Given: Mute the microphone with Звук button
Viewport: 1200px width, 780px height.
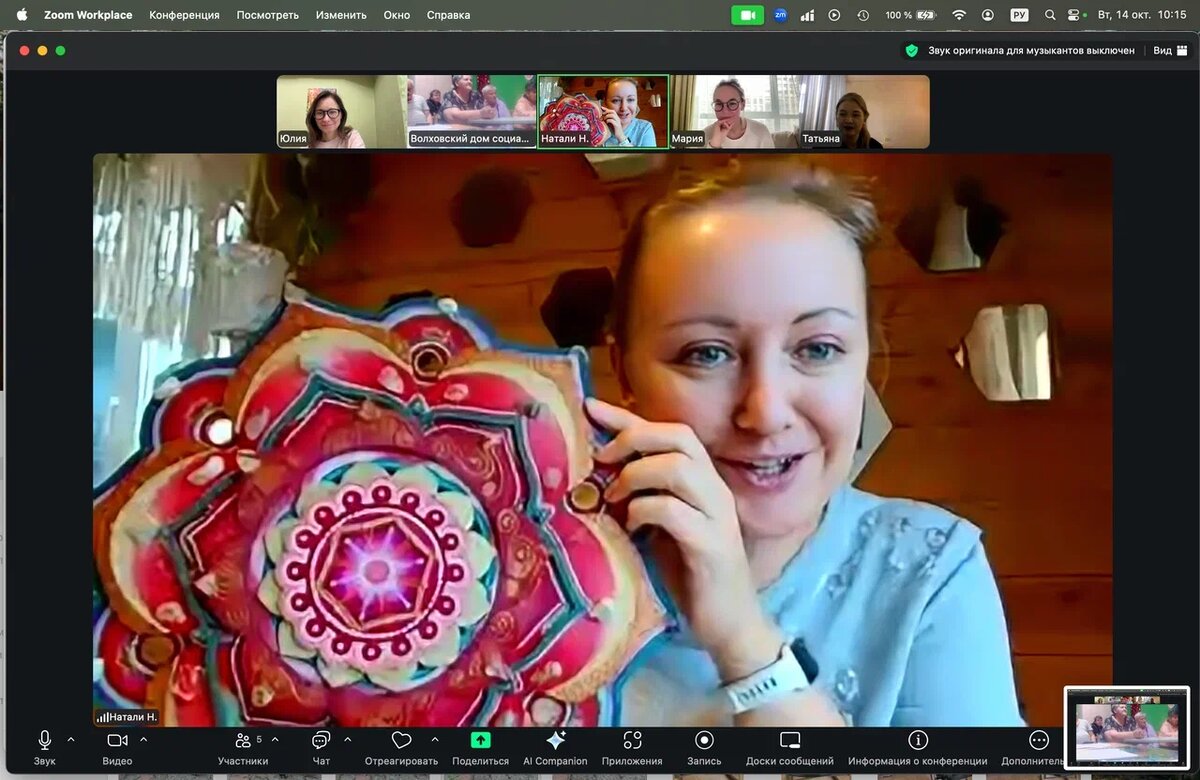Looking at the screenshot, I should pos(44,748).
